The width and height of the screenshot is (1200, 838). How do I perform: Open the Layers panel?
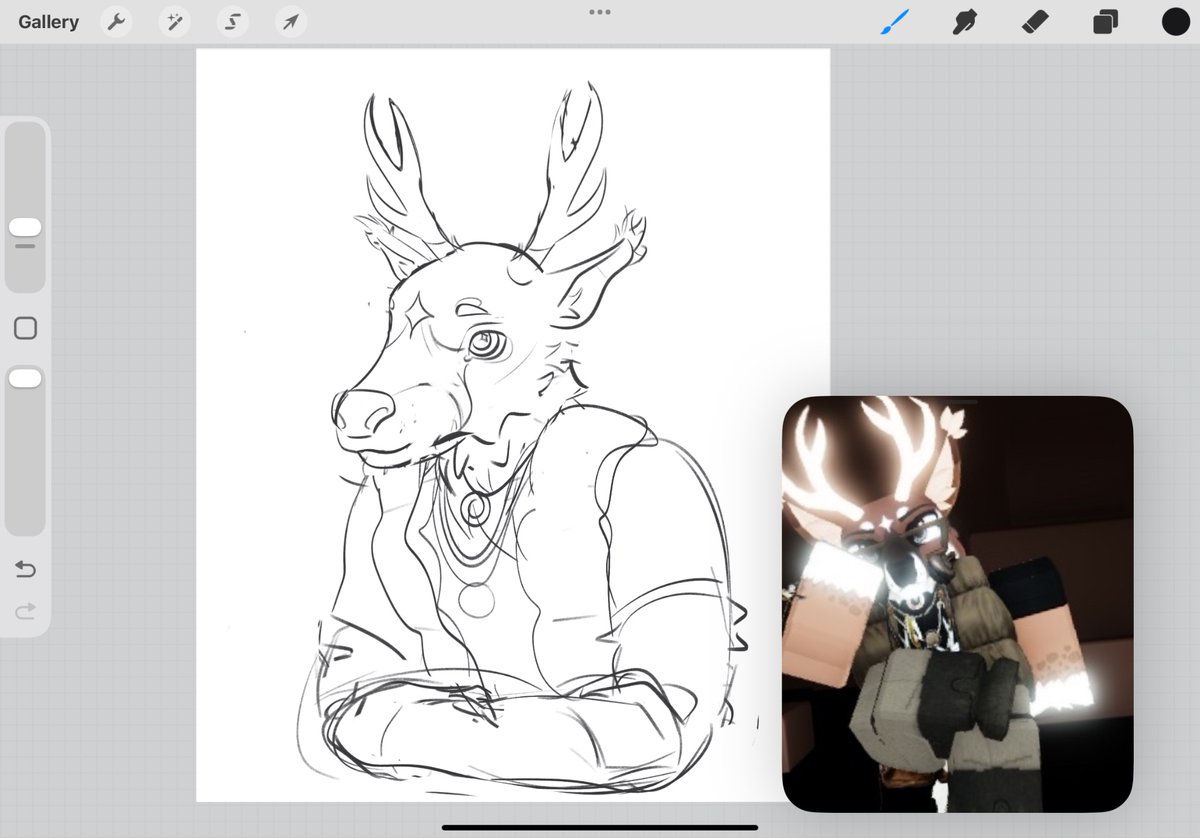(1104, 21)
